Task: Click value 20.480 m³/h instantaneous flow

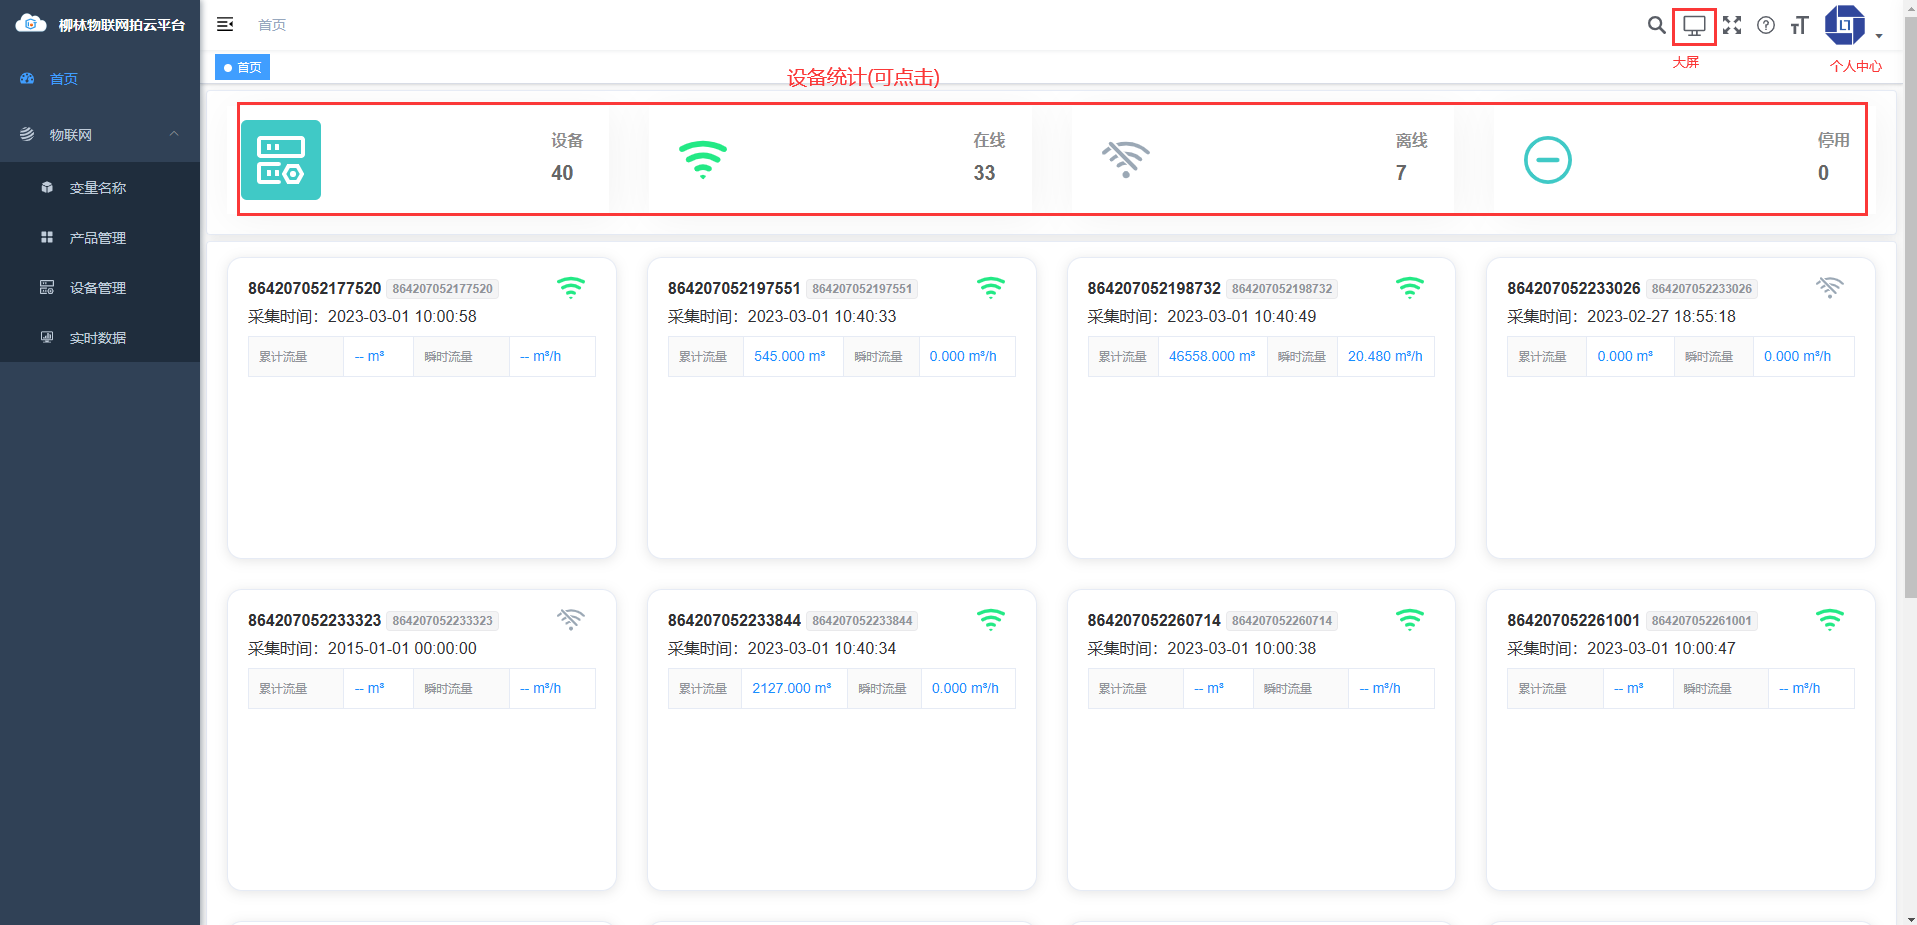Action: point(1385,356)
